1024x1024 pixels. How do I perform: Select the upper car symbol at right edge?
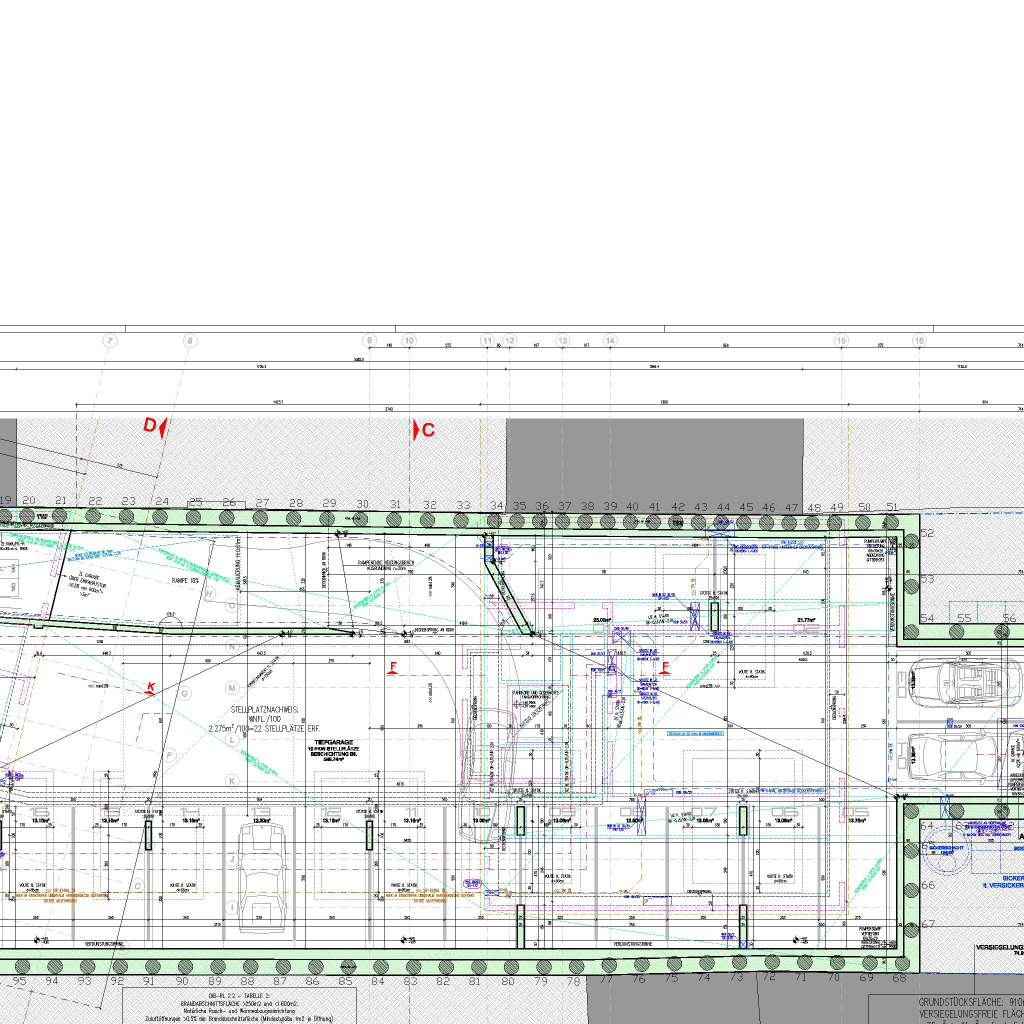pos(960,682)
